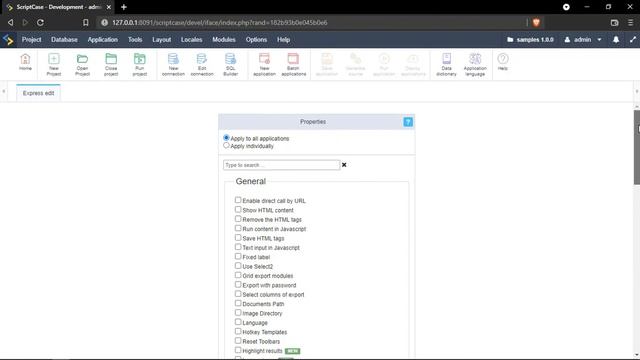The width and height of the screenshot is (640, 360).
Task: Add a New connection via toolbar
Action: point(173,64)
